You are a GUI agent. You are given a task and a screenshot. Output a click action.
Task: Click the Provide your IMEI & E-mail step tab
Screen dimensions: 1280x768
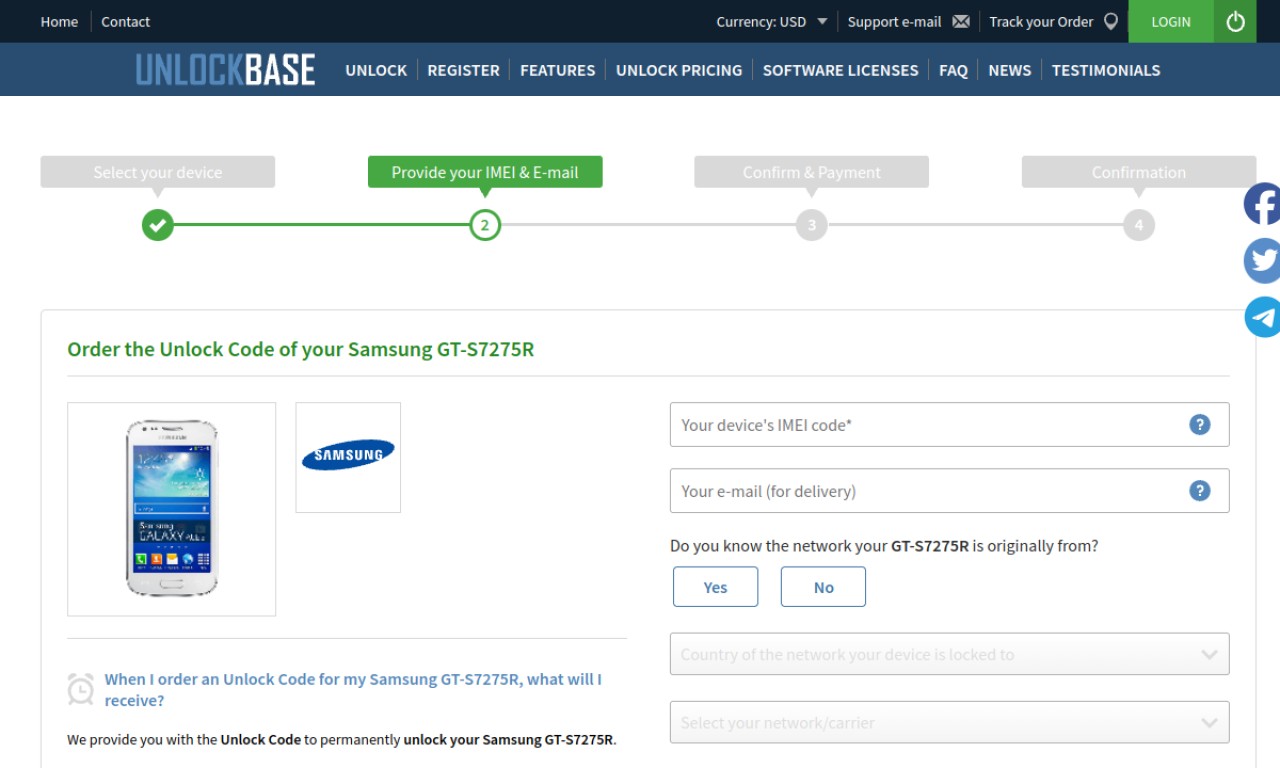[x=485, y=172]
